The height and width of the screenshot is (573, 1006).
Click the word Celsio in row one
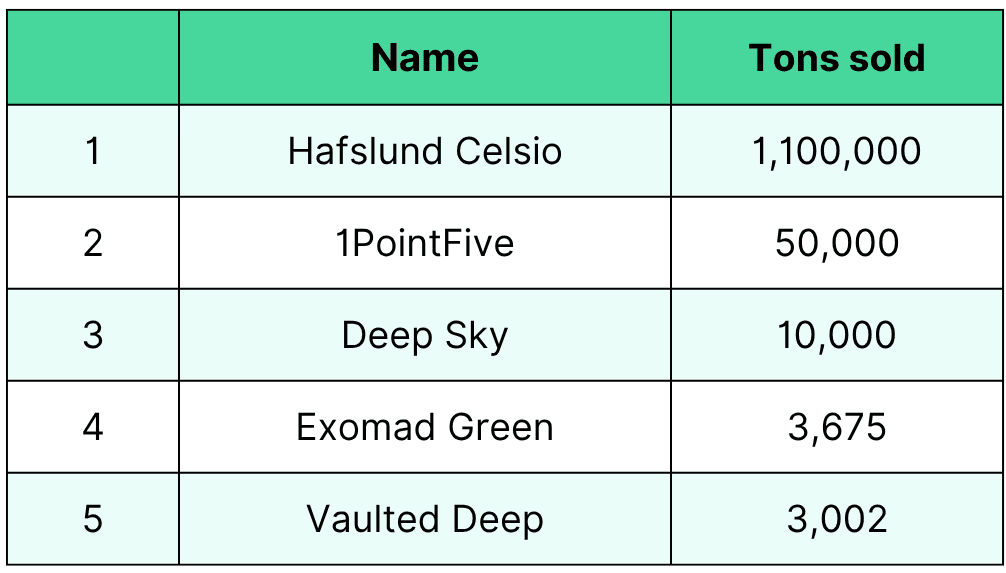(x=509, y=151)
